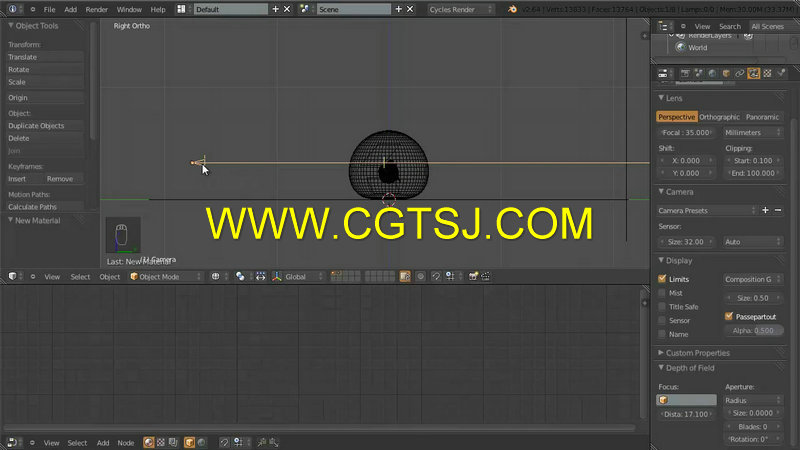
Task: Click the OpenGL render image camera icon
Action: pyautogui.click(x=473, y=277)
